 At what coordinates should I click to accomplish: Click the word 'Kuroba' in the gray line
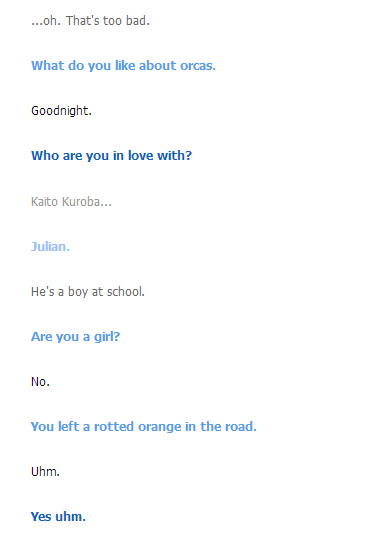tap(86, 202)
